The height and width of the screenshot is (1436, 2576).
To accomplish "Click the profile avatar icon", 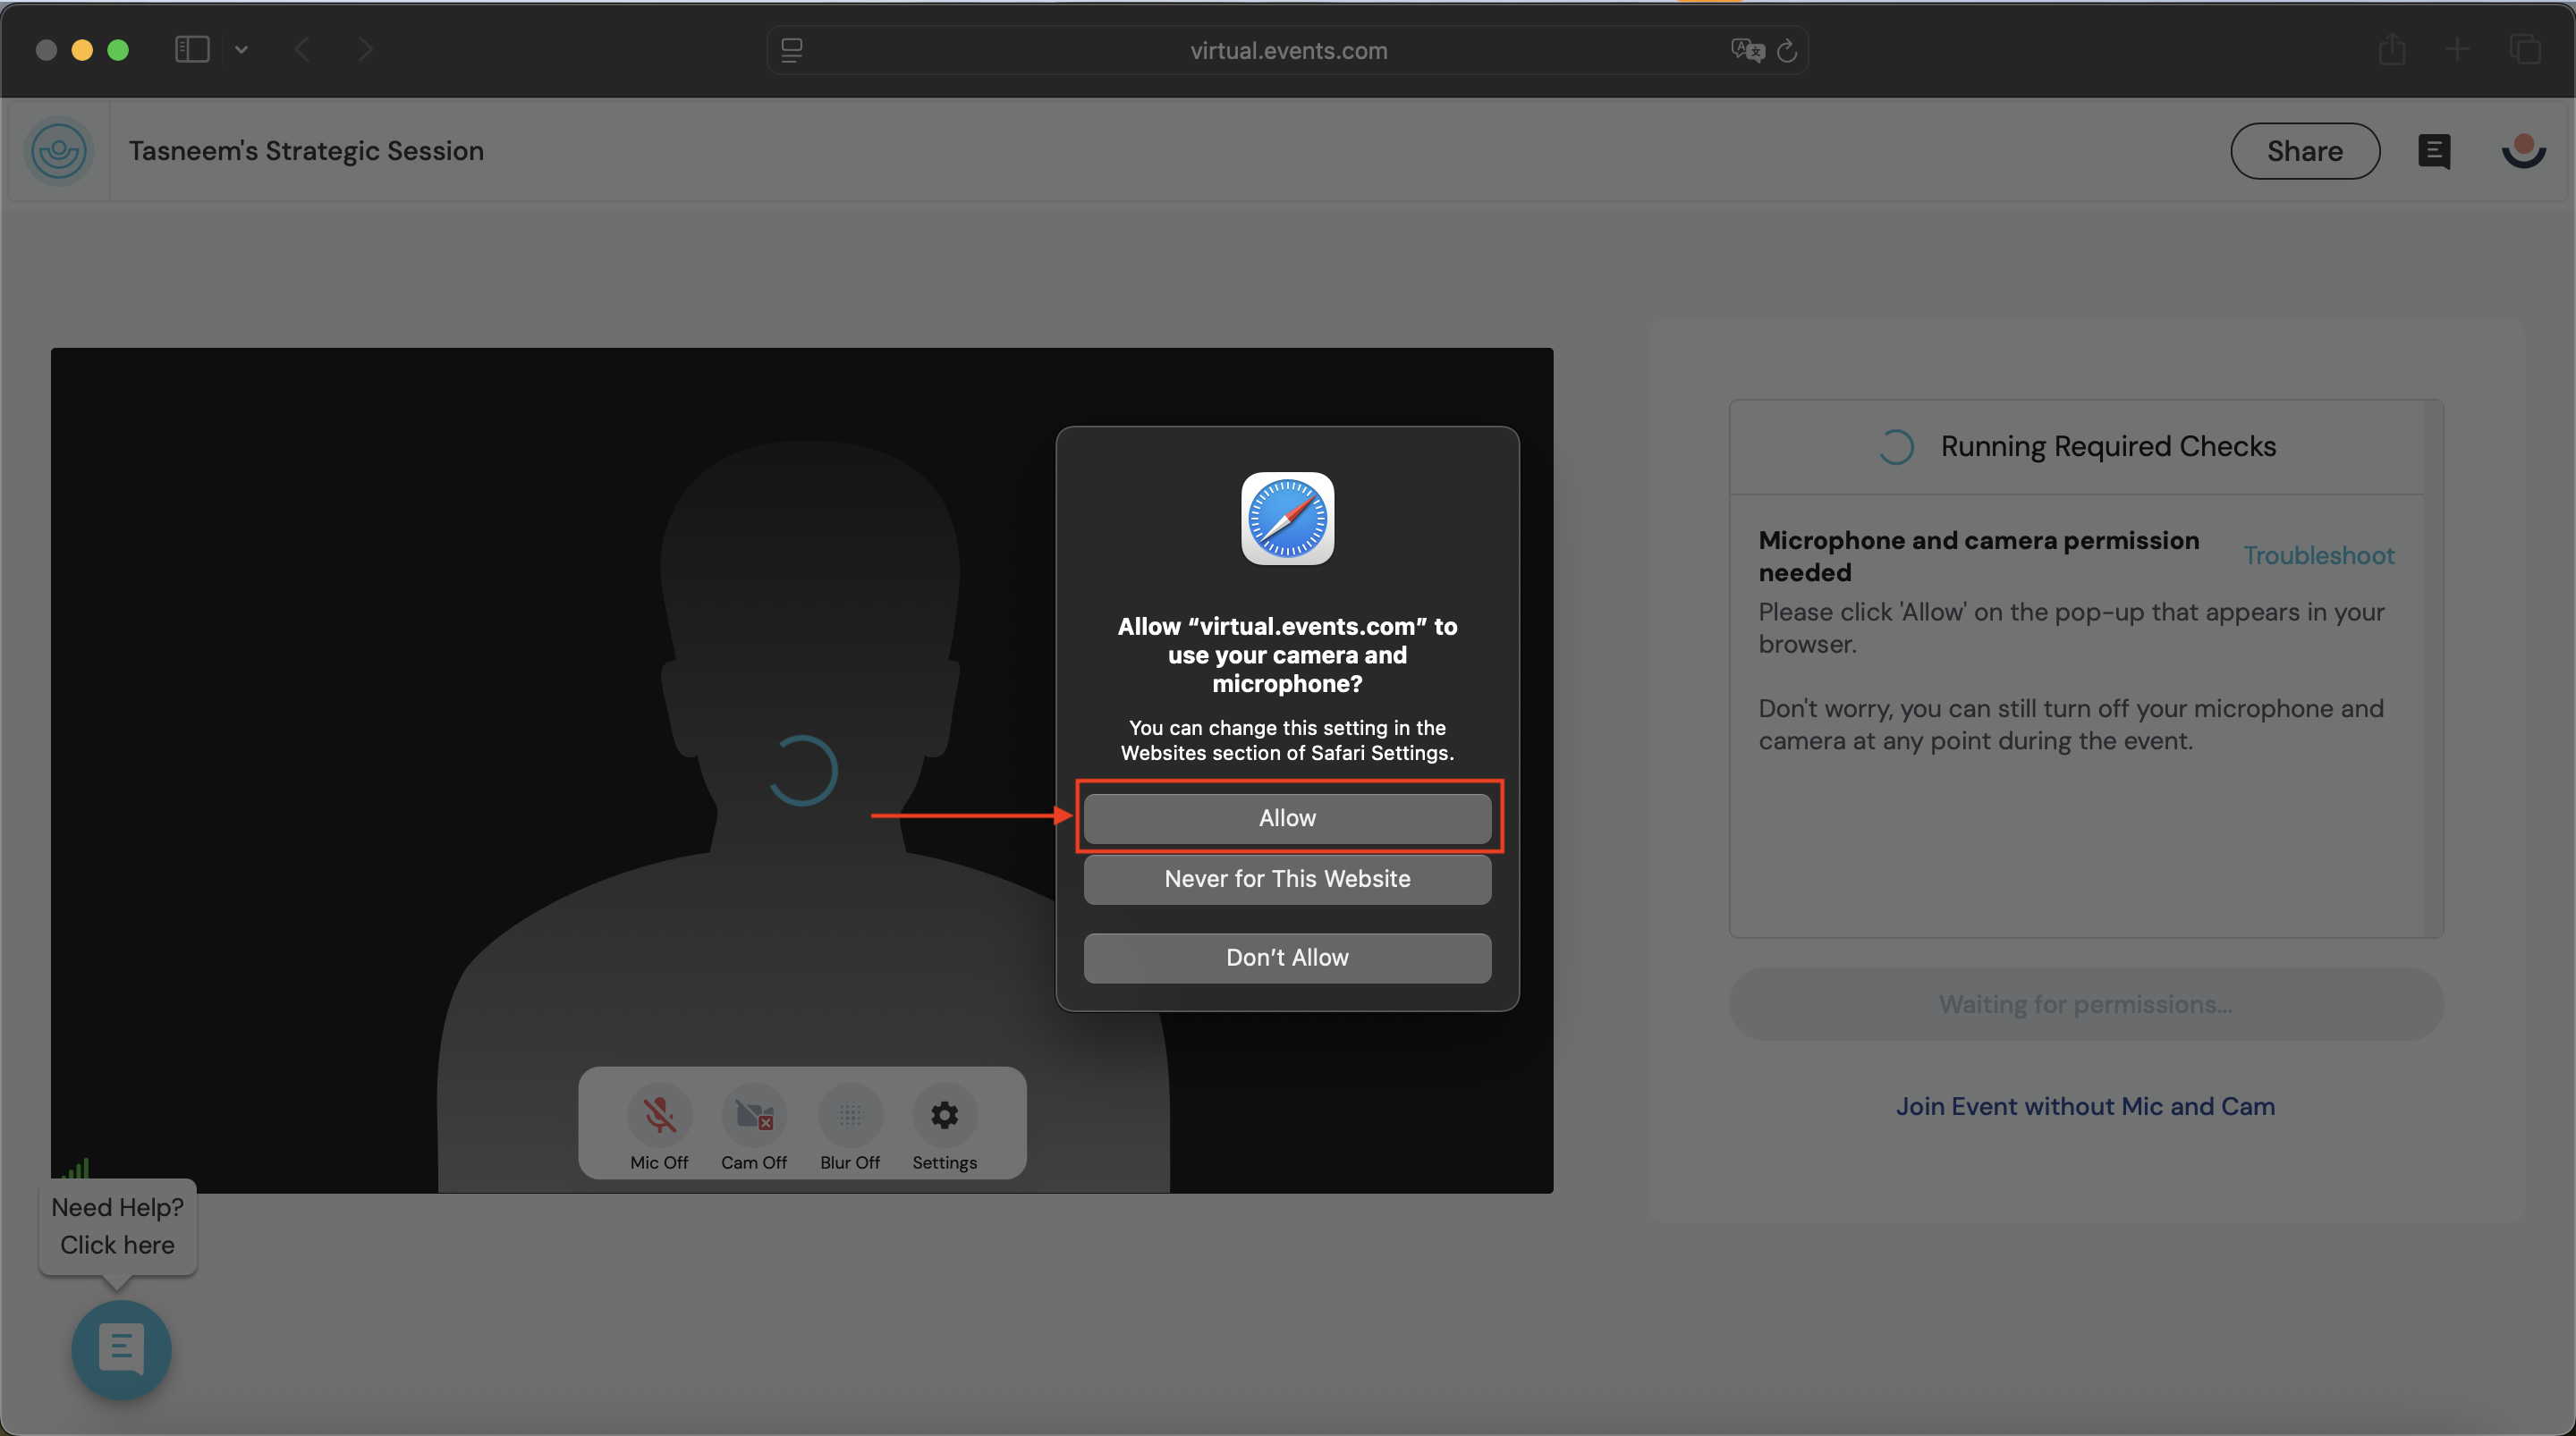I will click(2523, 151).
